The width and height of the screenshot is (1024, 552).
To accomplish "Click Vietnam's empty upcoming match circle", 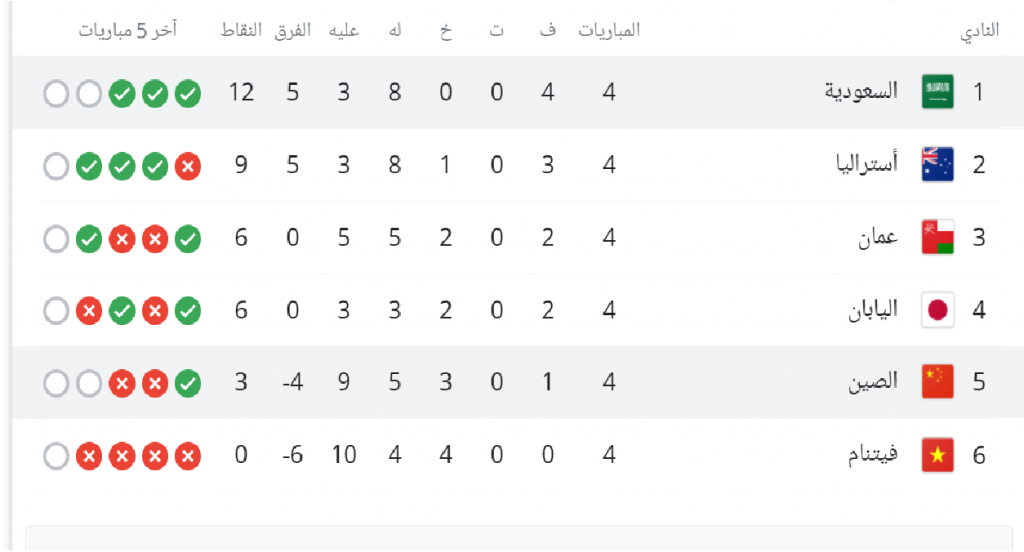I will 56,456.
